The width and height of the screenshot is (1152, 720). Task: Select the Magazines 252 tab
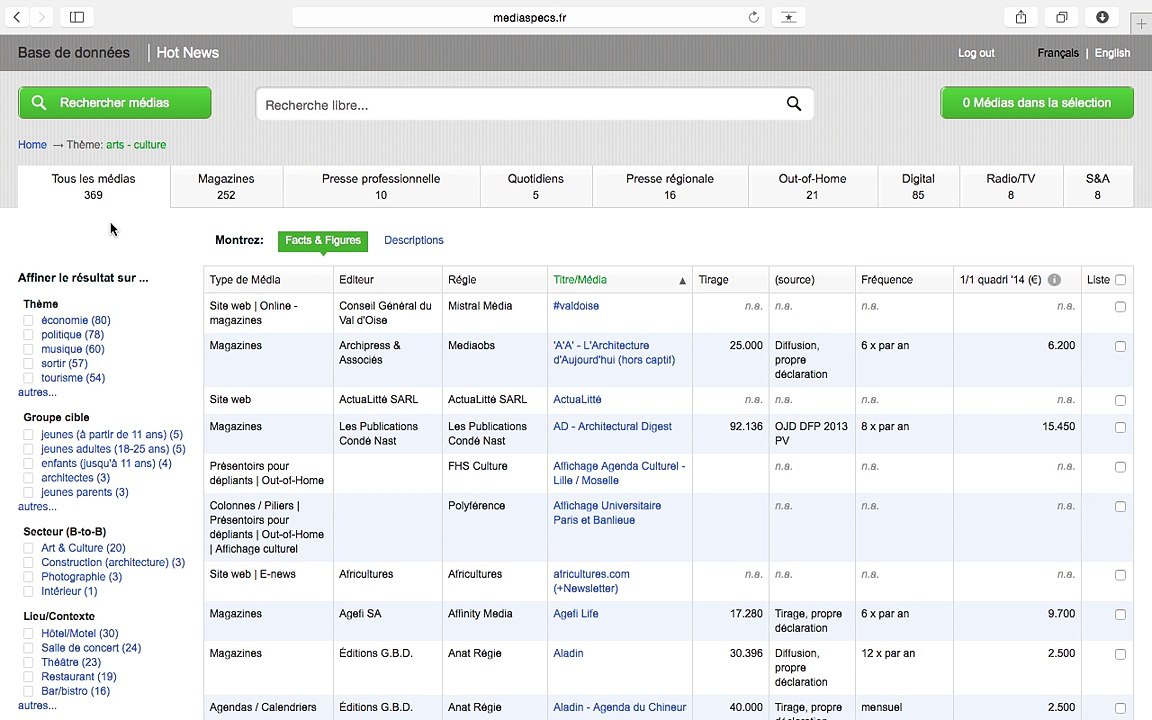click(226, 187)
